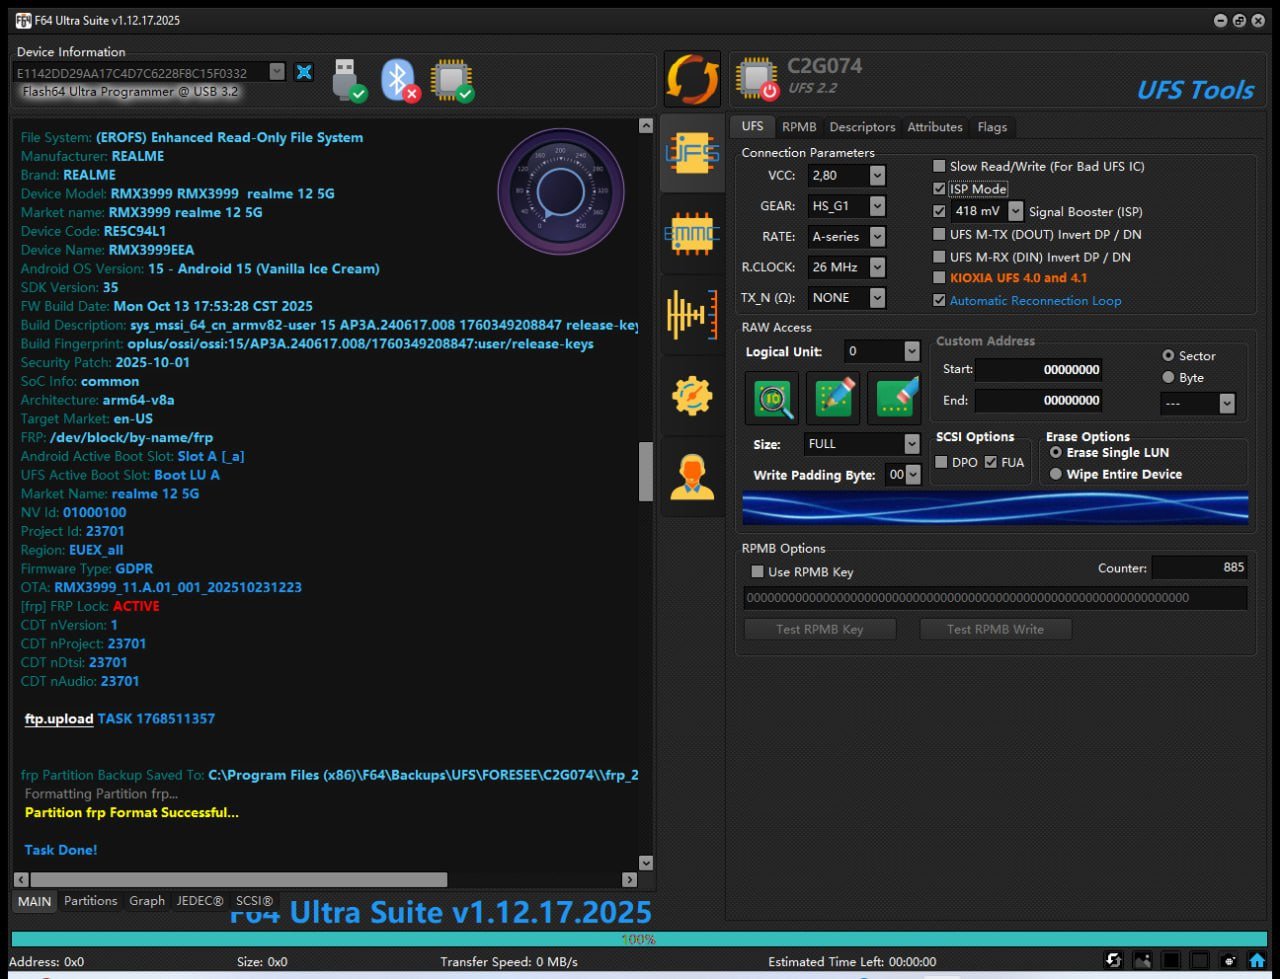This screenshot has width=1280, height=979.
Task: Open the R.CLOCK dropdown
Action: 877,267
